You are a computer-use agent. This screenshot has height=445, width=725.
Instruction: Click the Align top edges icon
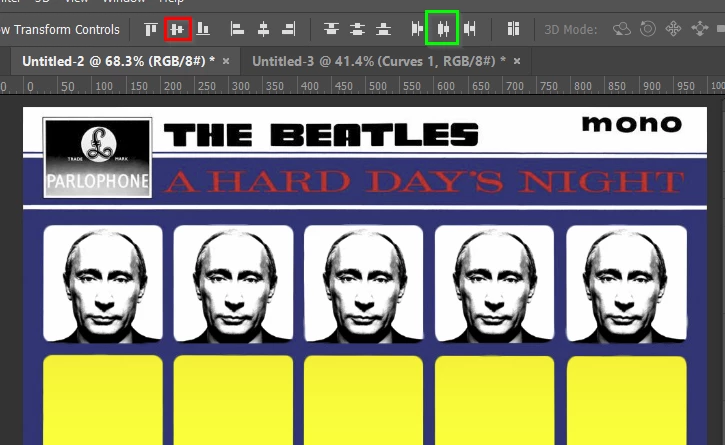tap(151, 29)
